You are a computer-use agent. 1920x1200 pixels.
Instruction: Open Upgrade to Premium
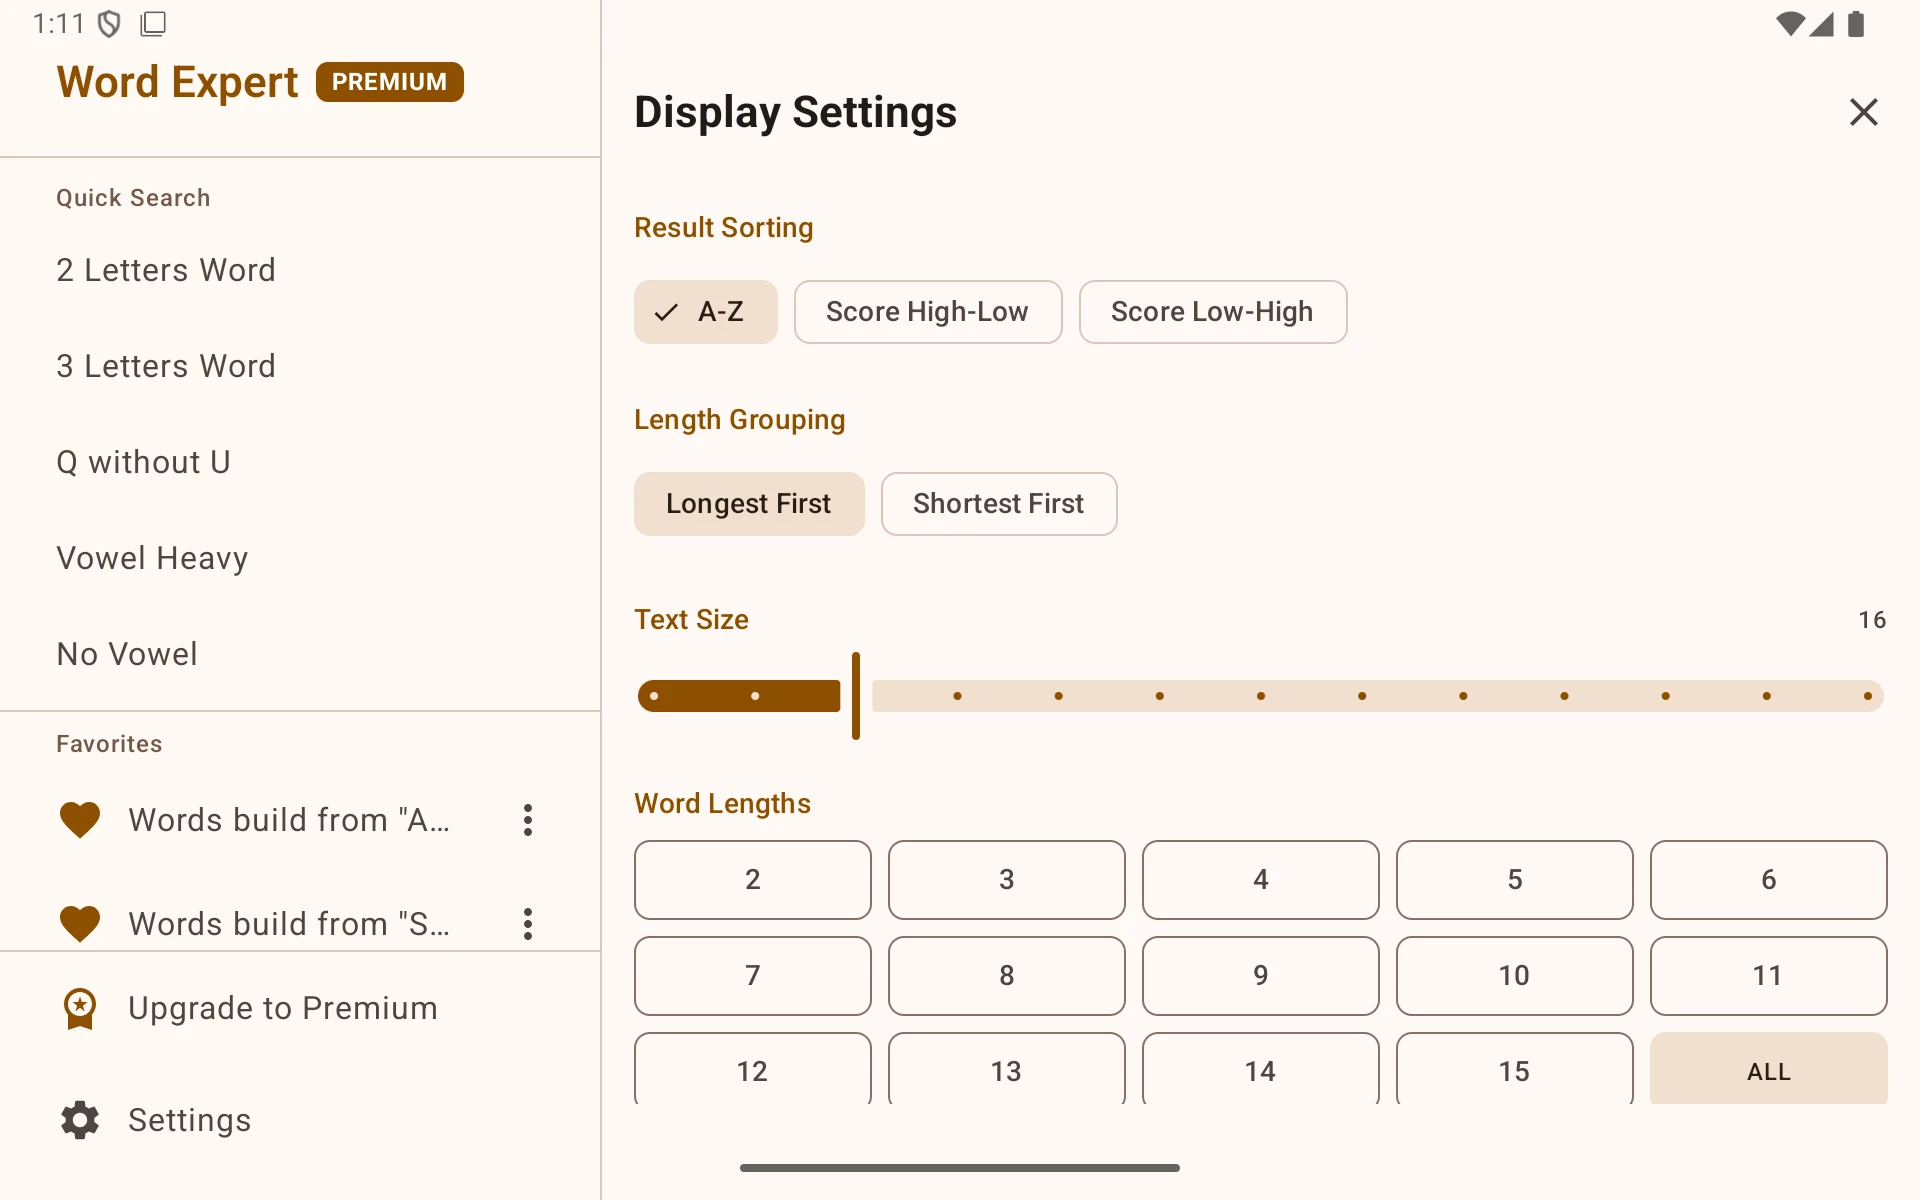pos(300,1008)
